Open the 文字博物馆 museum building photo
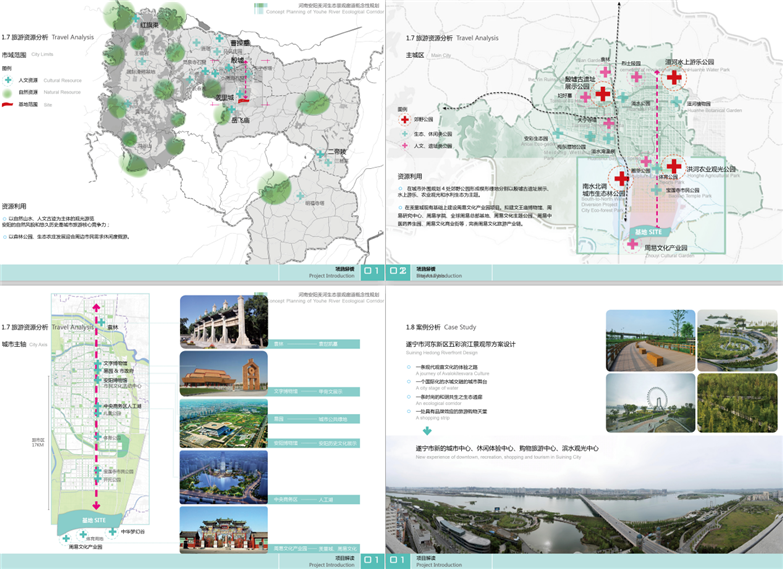783x569 pixels. point(224,374)
